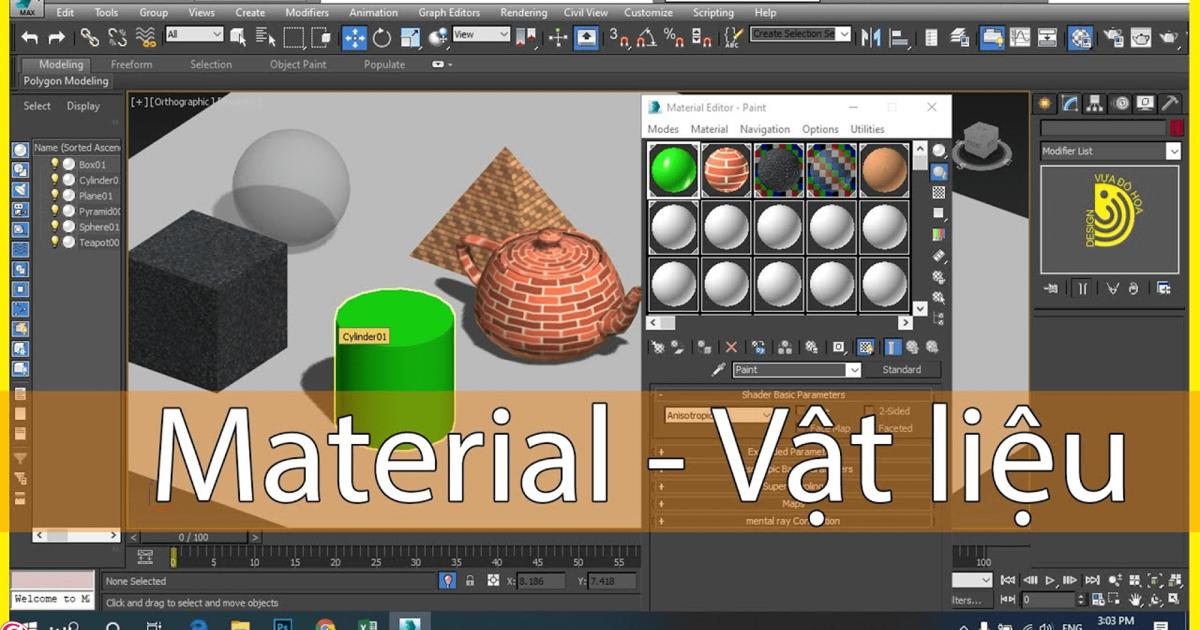
Task: Expand the mental ray Connection rollout
Action: click(x=792, y=521)
